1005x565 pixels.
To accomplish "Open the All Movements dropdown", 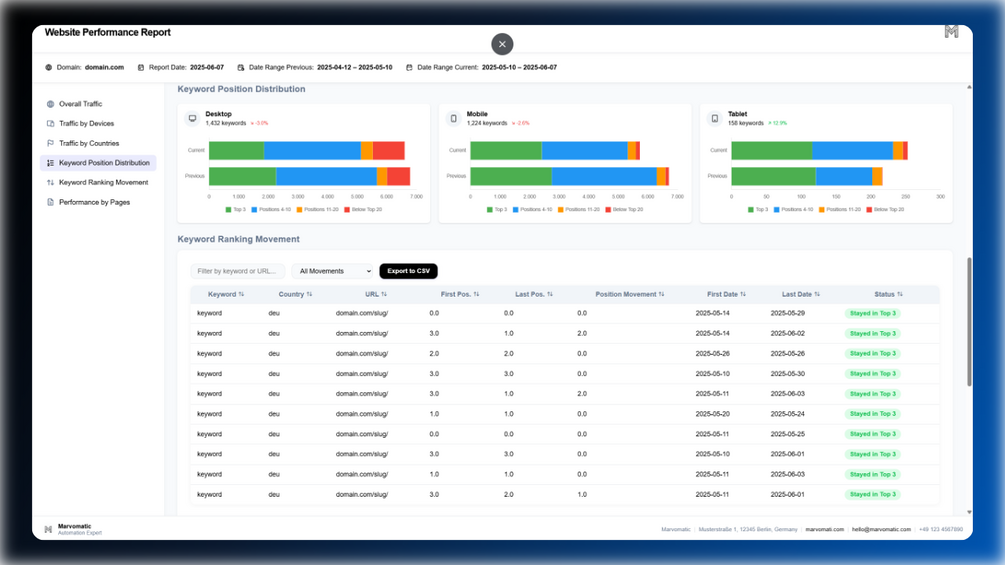I will (332, 271).
